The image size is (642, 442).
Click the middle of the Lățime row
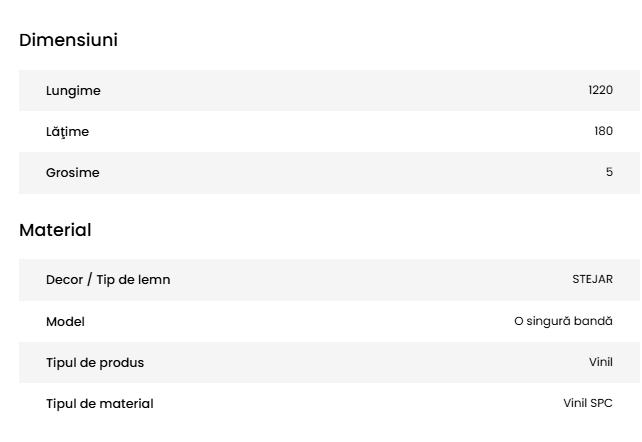tap(330, 132)
